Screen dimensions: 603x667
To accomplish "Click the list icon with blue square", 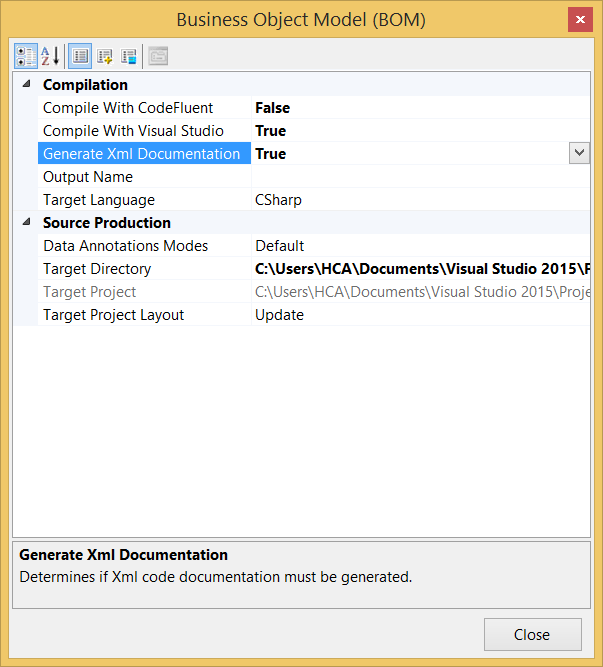I will 129,56.
